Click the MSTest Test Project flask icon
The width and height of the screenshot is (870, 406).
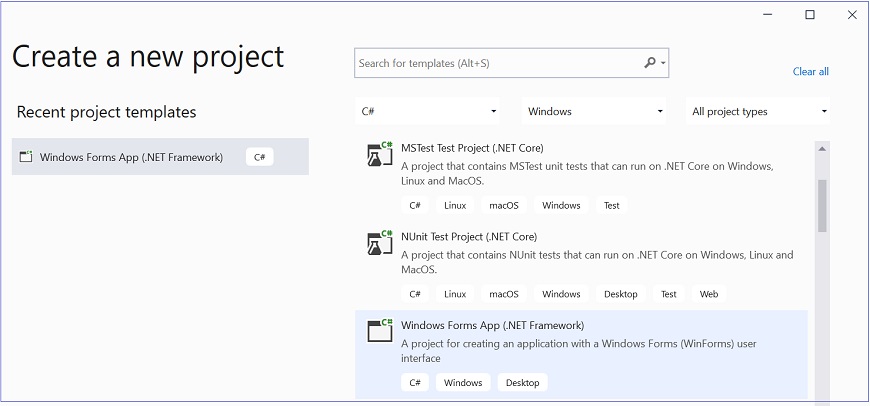(x=379, y=156)
